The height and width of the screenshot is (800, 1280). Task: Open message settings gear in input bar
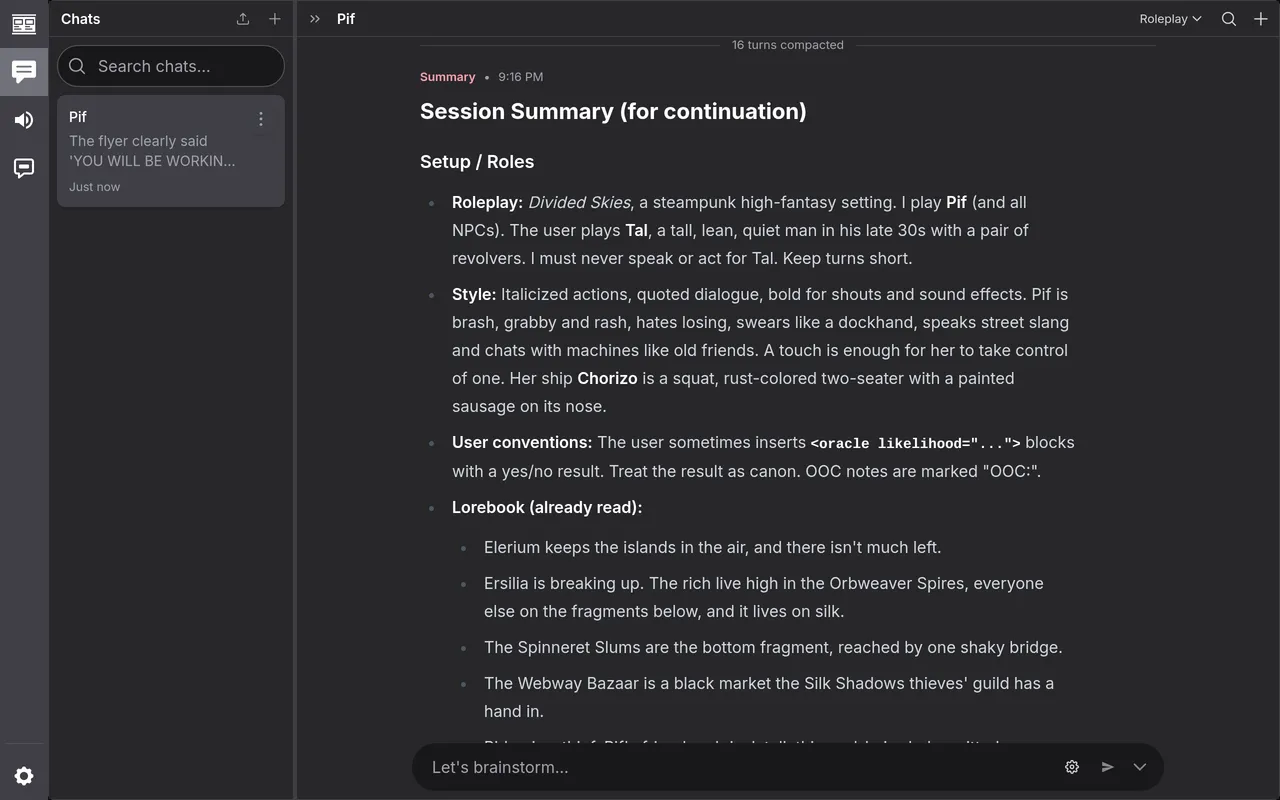1072,767
